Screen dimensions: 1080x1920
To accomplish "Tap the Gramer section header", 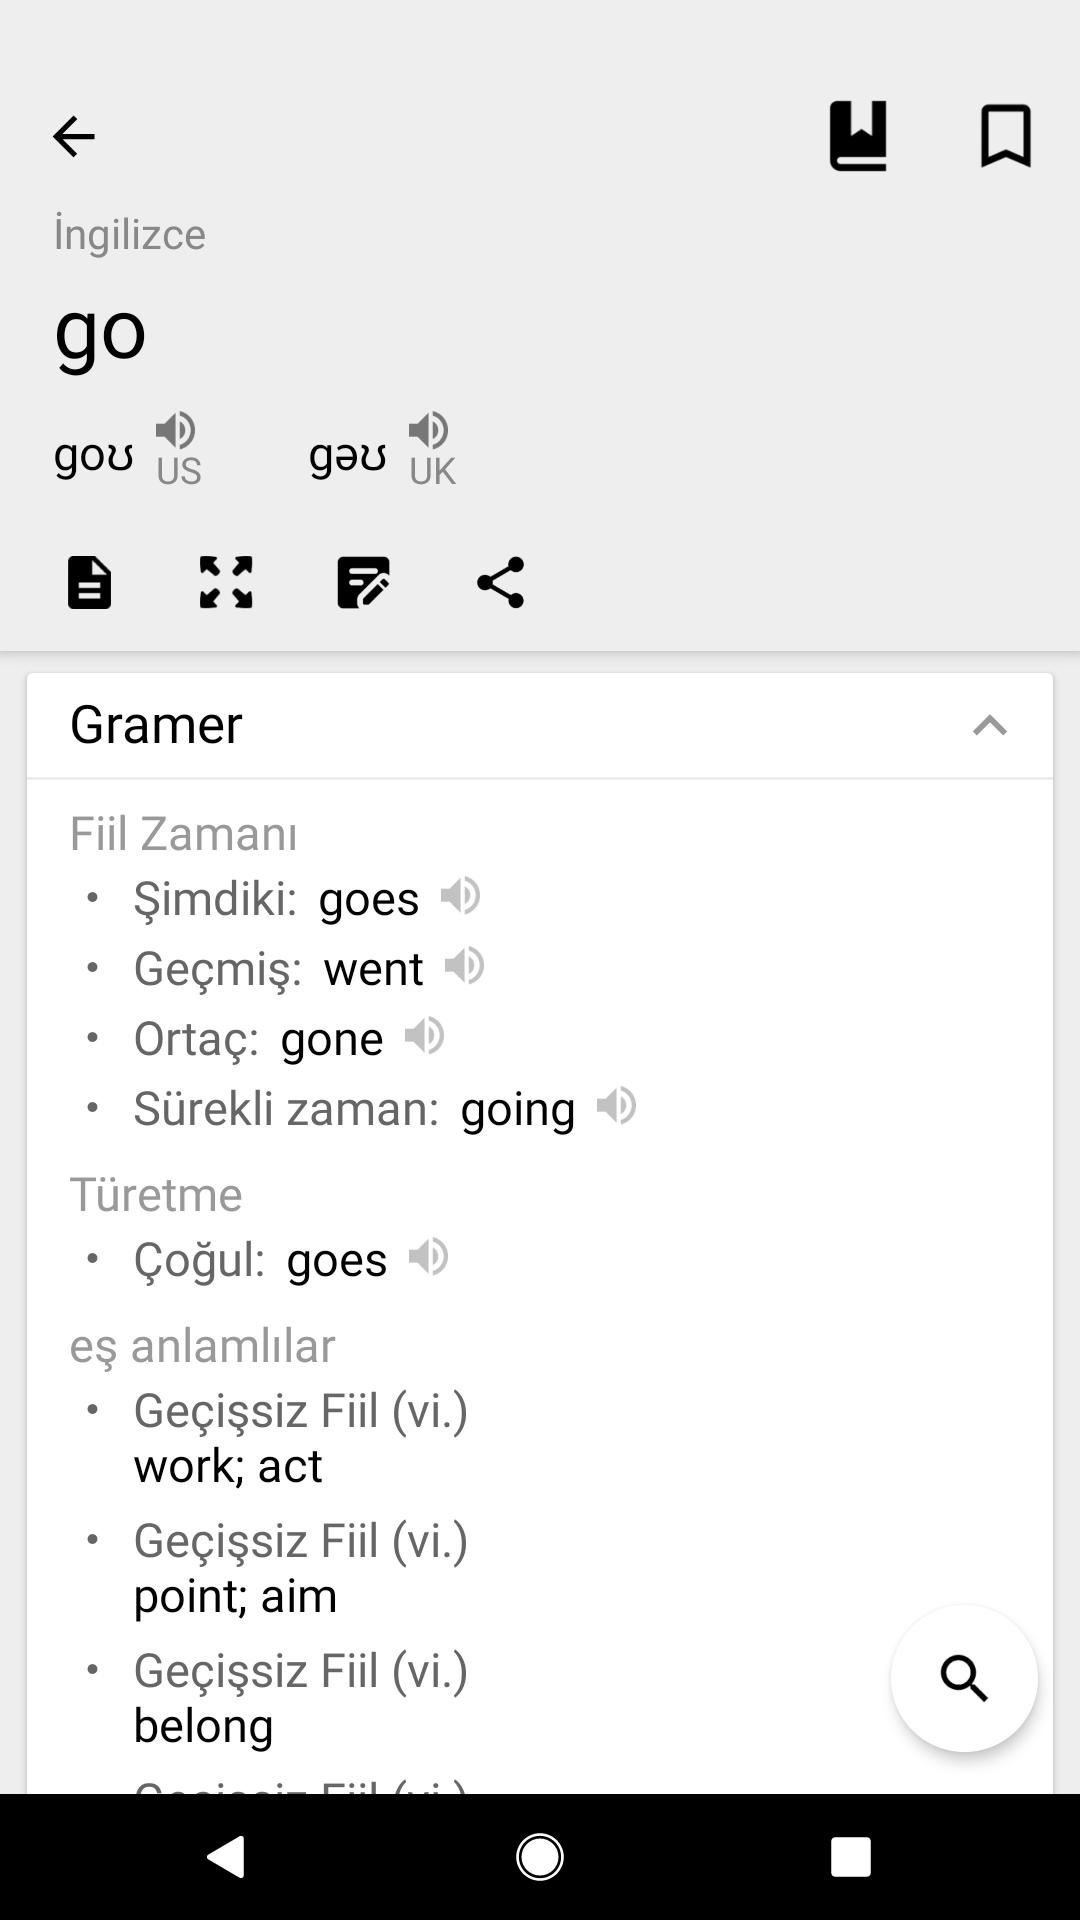I will pyautogui.click(x=540, y=725).
